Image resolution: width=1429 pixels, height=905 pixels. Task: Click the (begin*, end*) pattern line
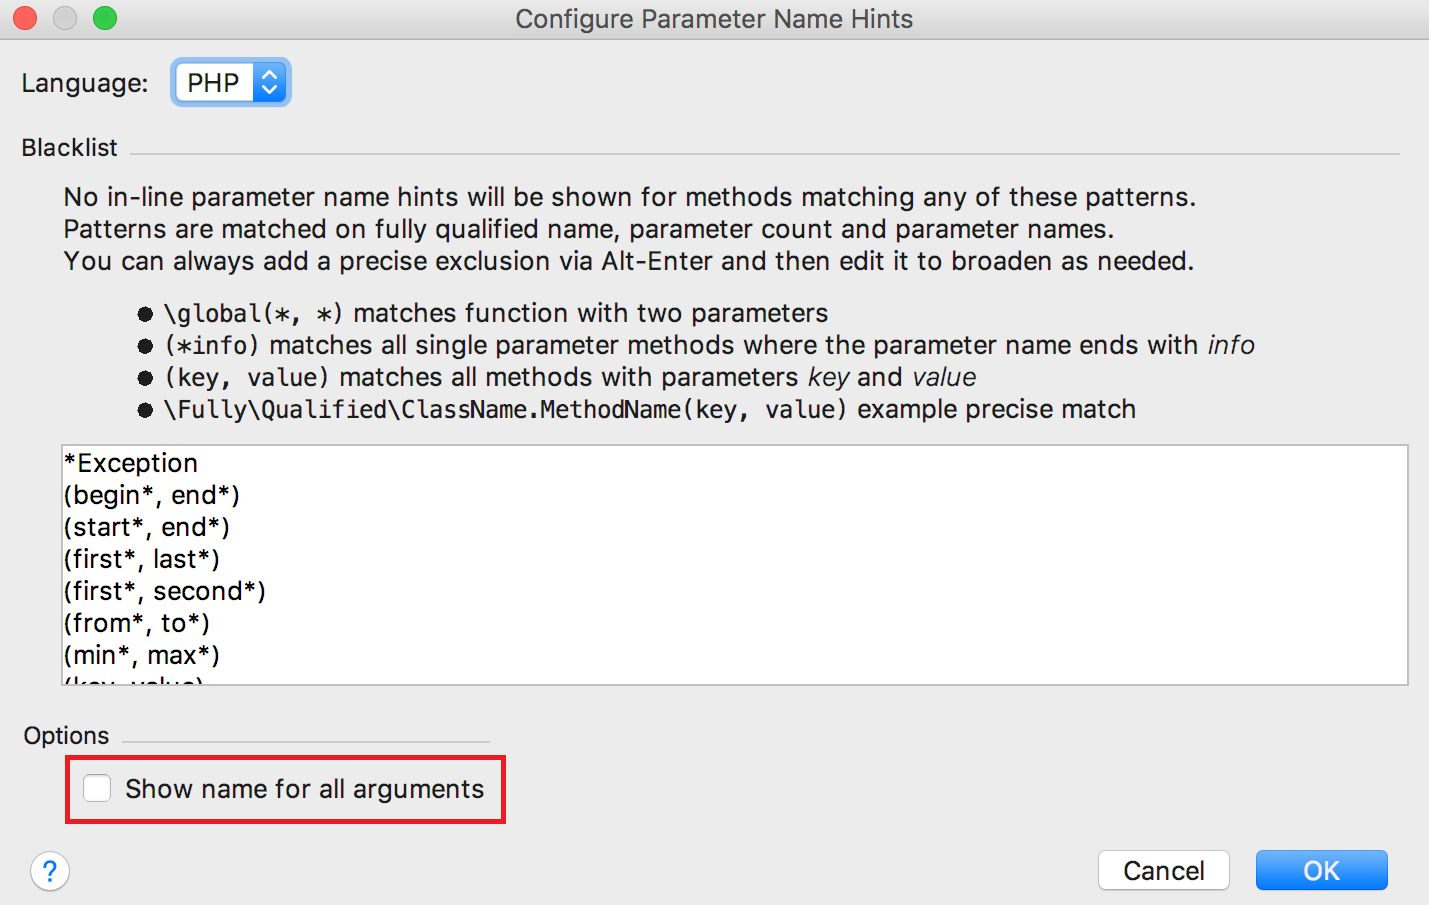point(152,495)
